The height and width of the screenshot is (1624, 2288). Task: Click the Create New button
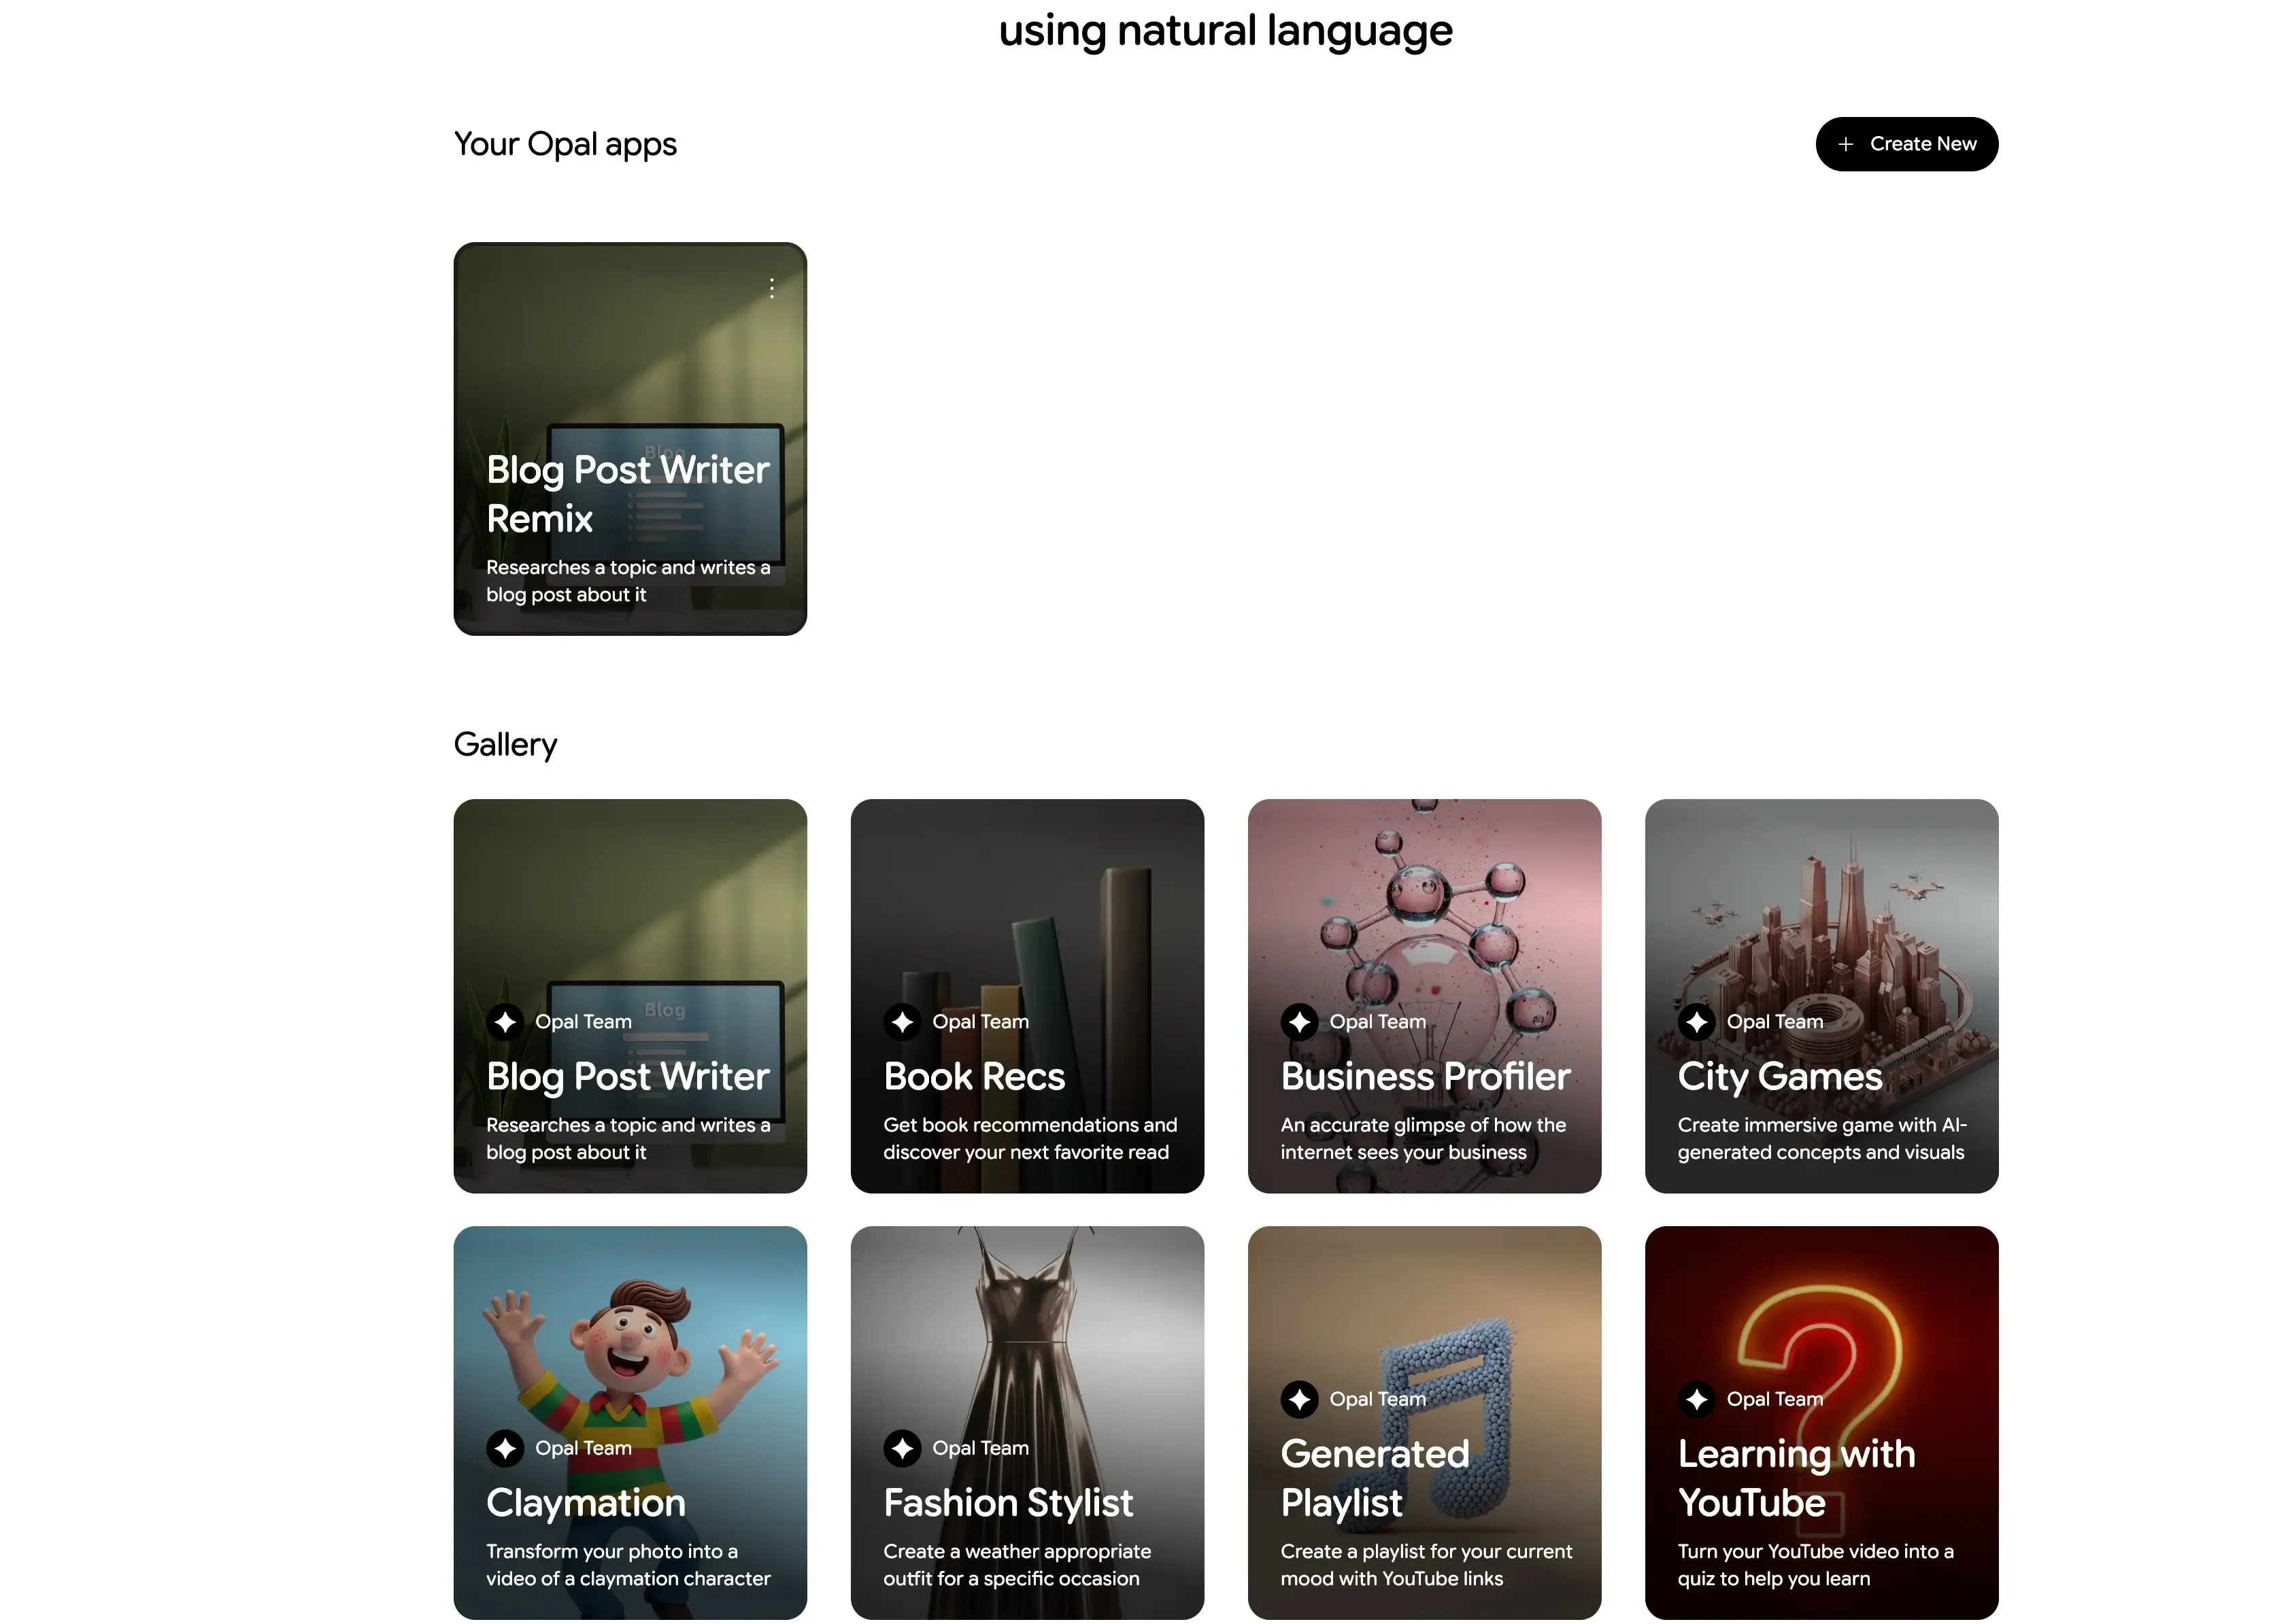click(x=1907, y=143)
